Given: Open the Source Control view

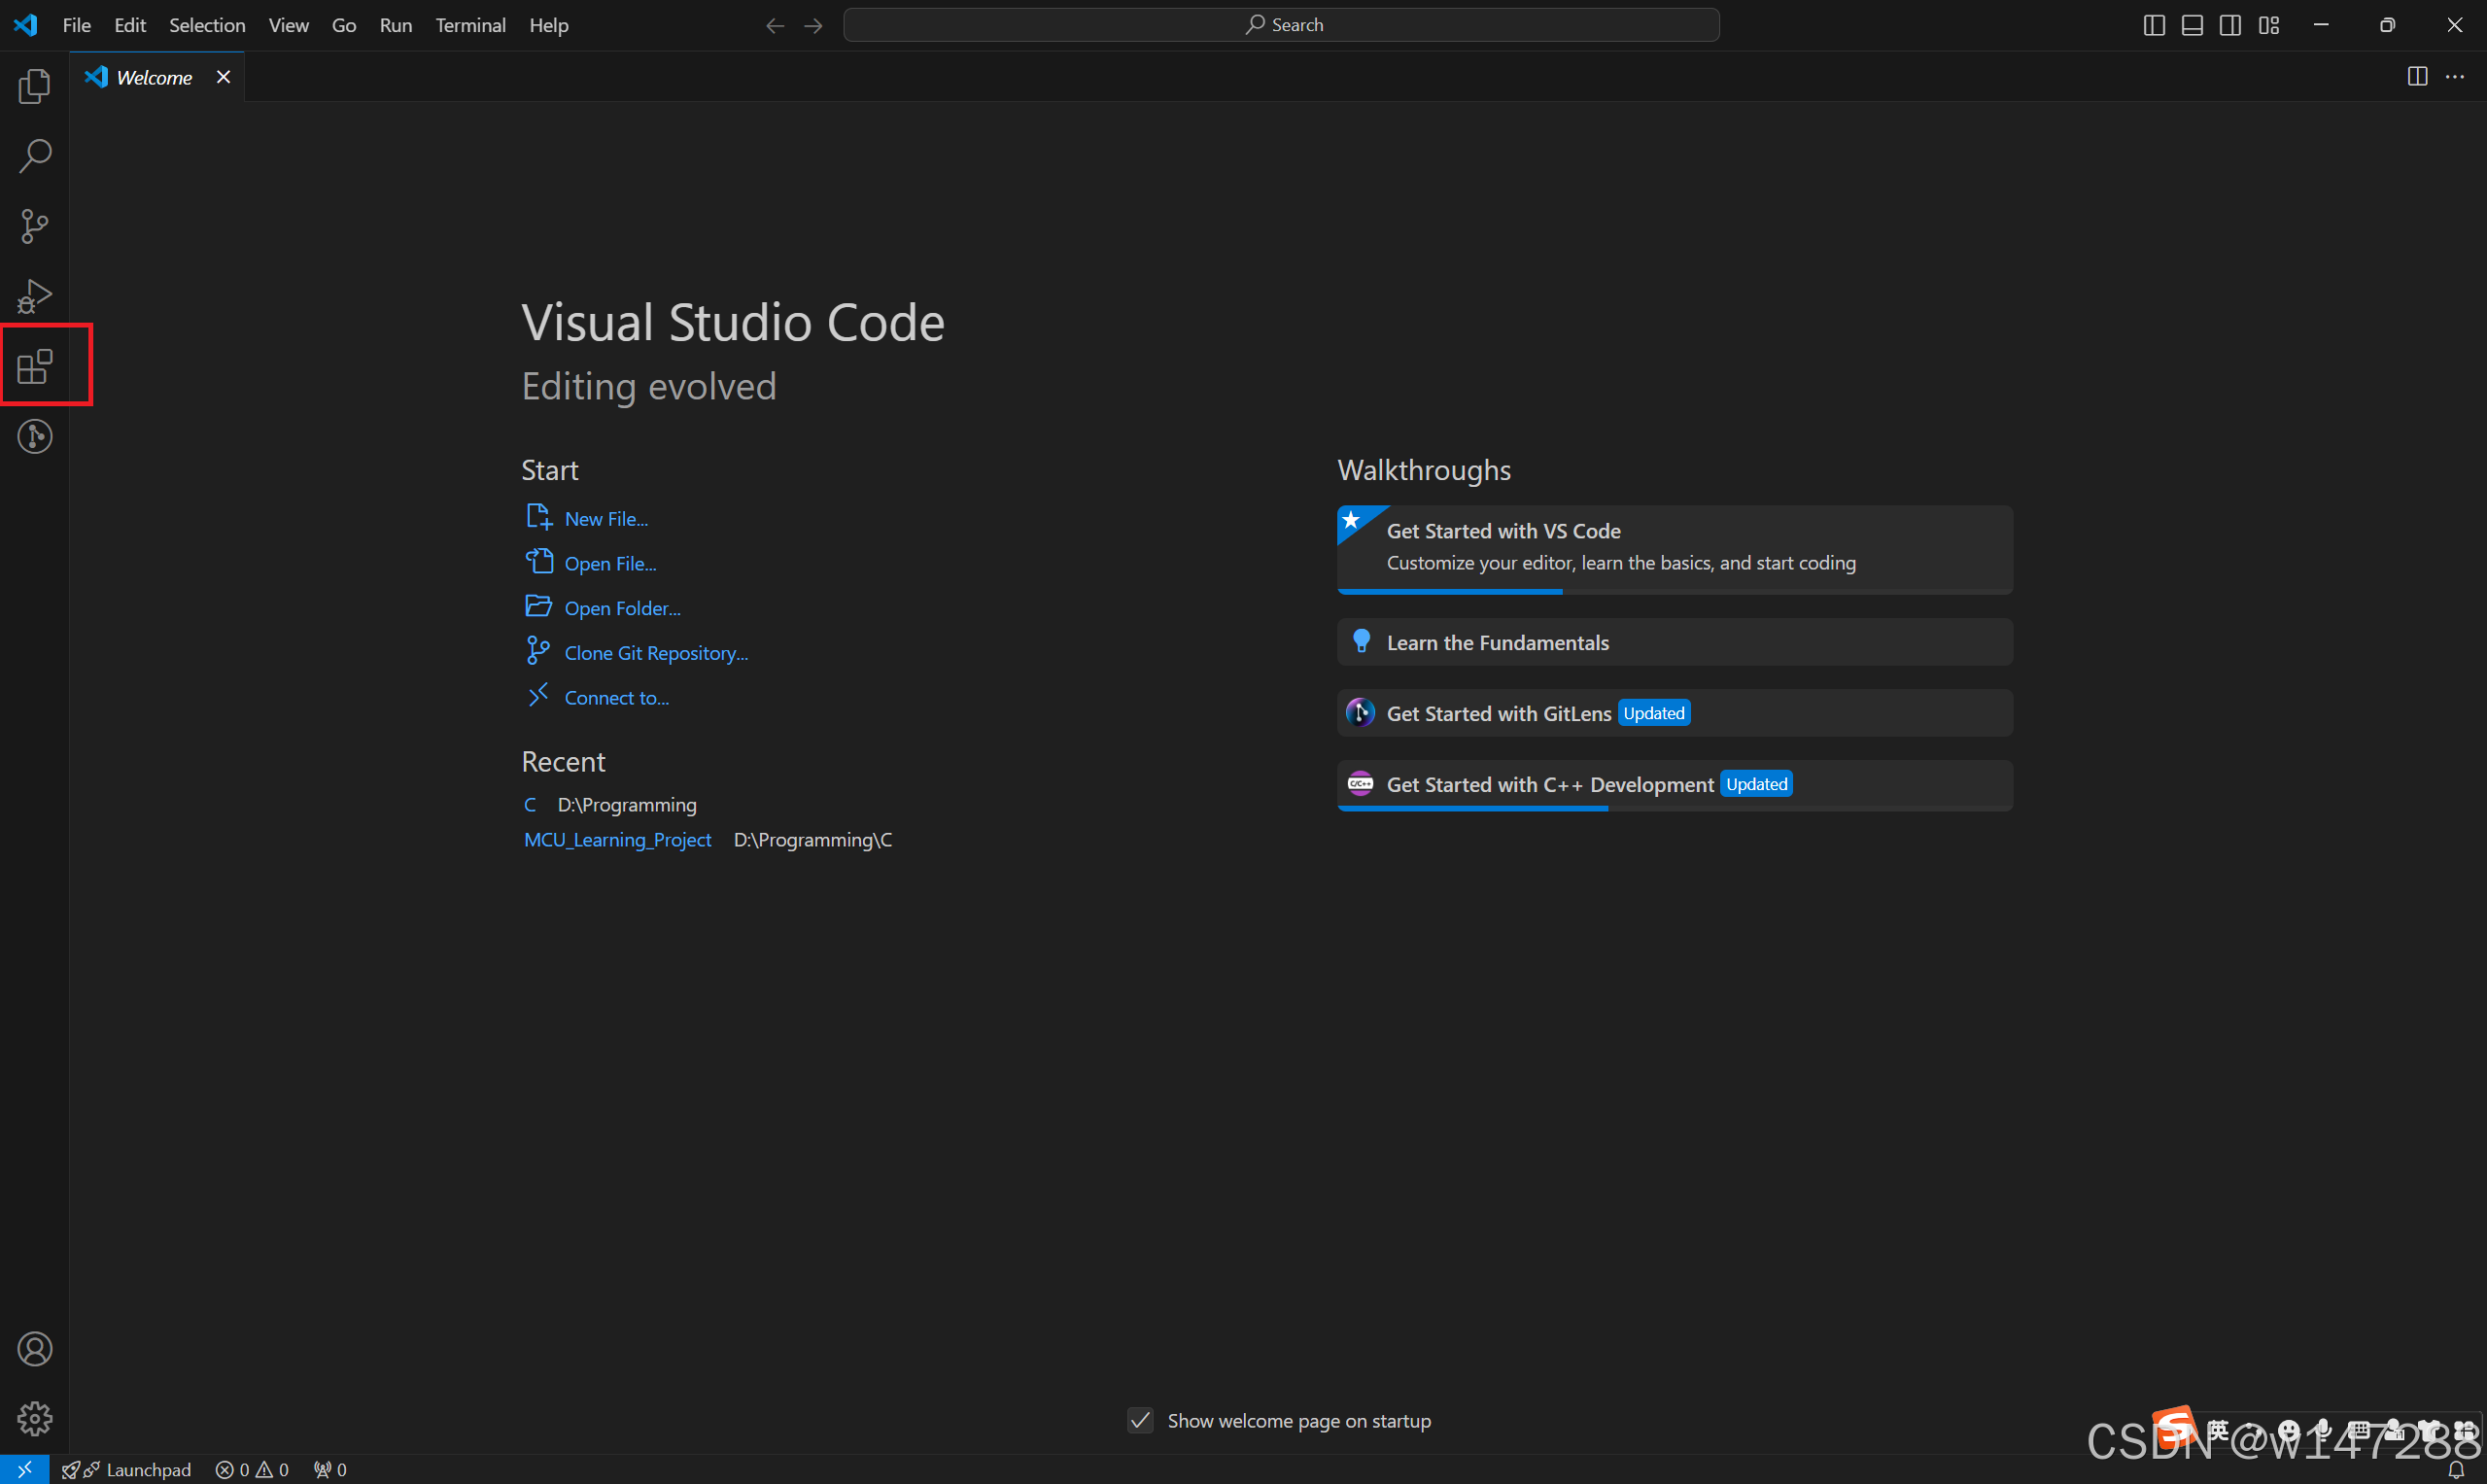Looking at the screenshot, I should [35, 226].
